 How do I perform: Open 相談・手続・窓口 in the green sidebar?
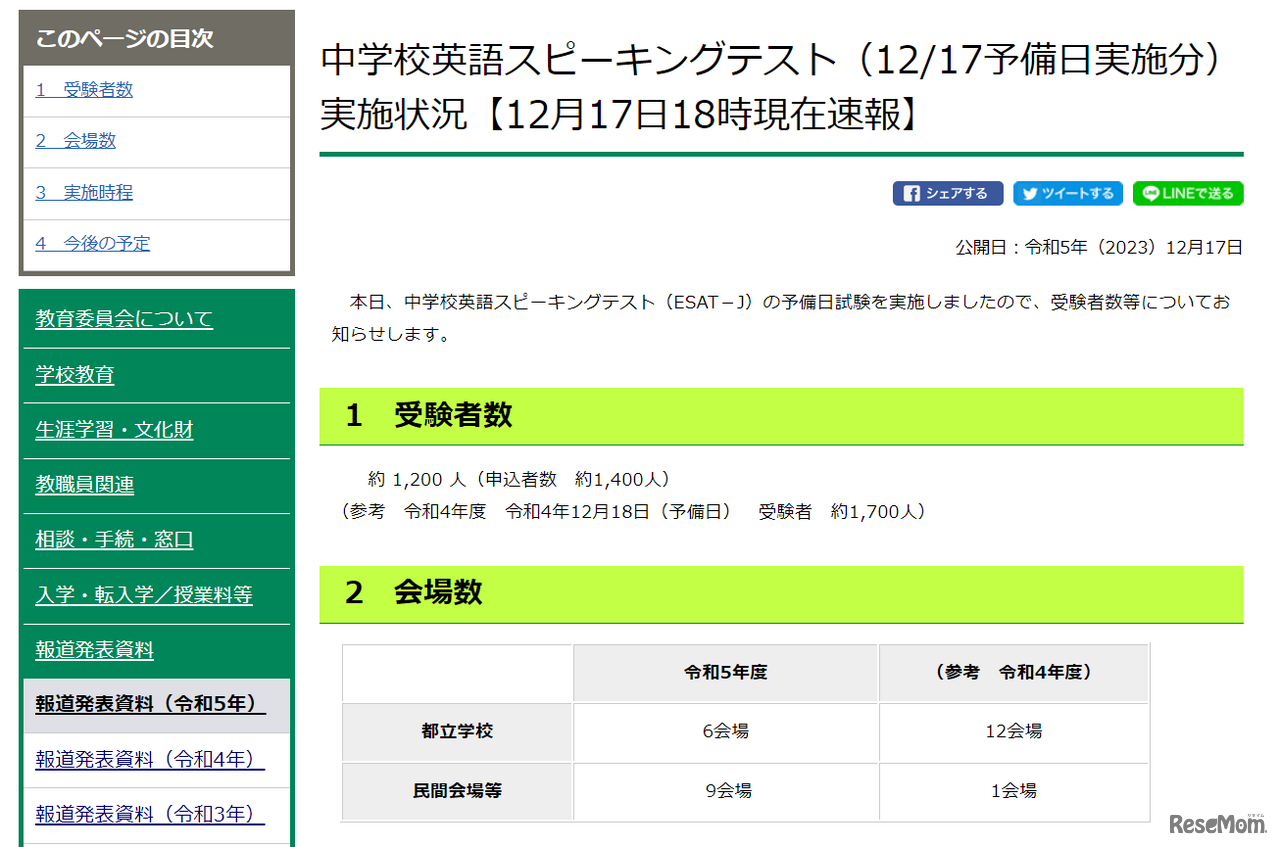click(105, 539)
